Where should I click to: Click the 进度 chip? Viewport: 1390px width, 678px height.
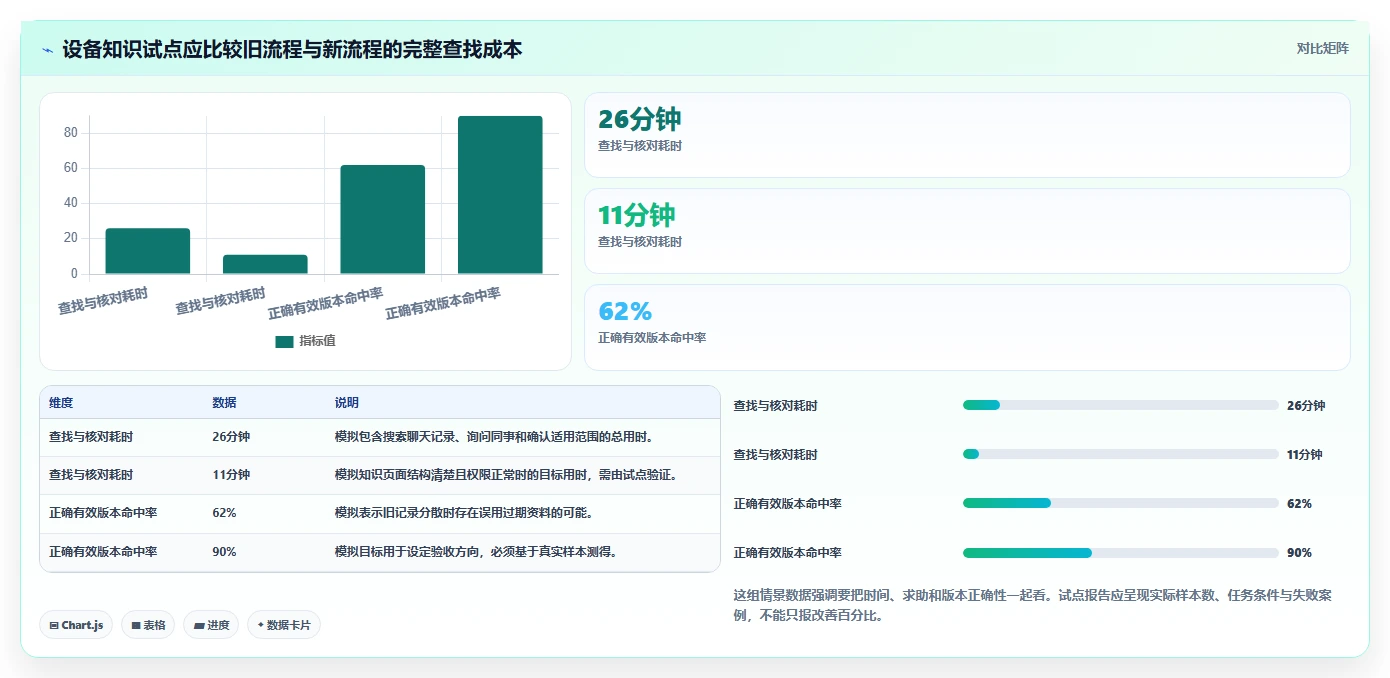click(x=211, y=625)
